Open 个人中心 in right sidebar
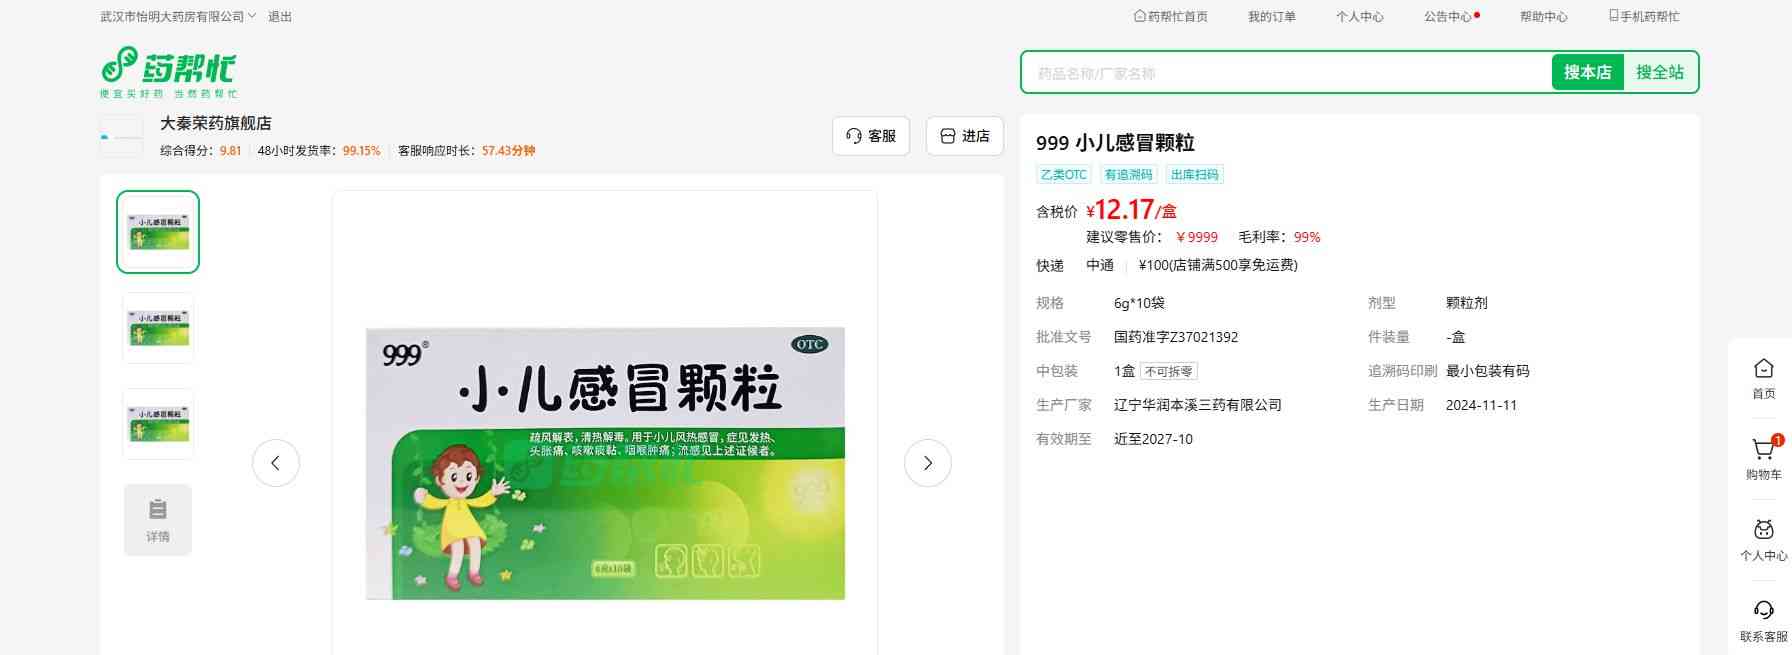The height and width of the screenshot is (655, 1792). coord(1763,539)
